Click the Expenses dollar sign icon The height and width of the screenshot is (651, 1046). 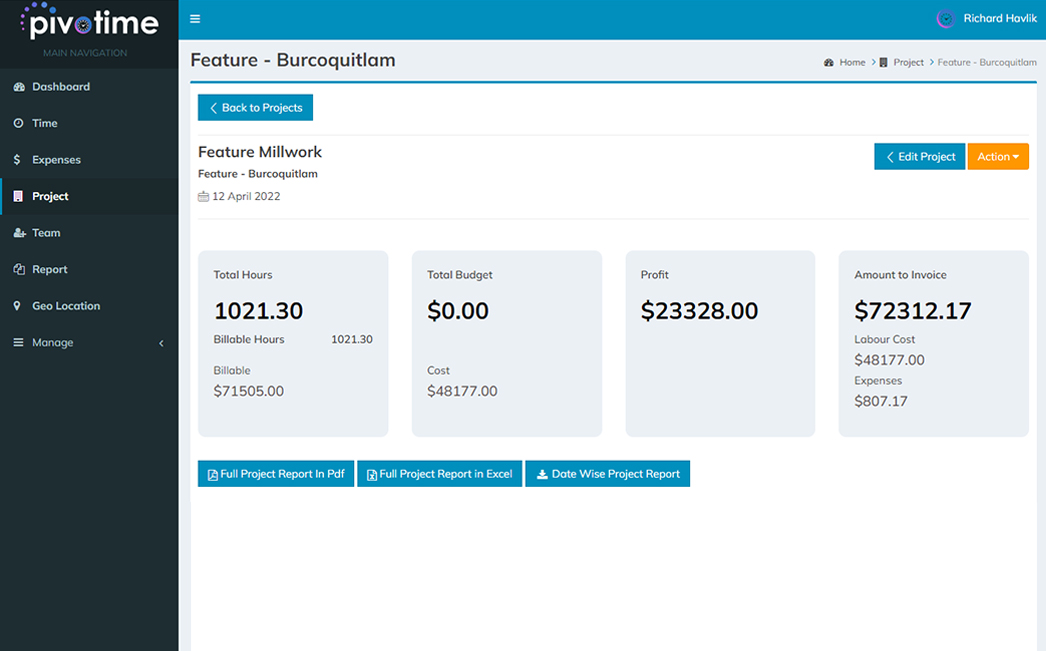pos(18,160)
